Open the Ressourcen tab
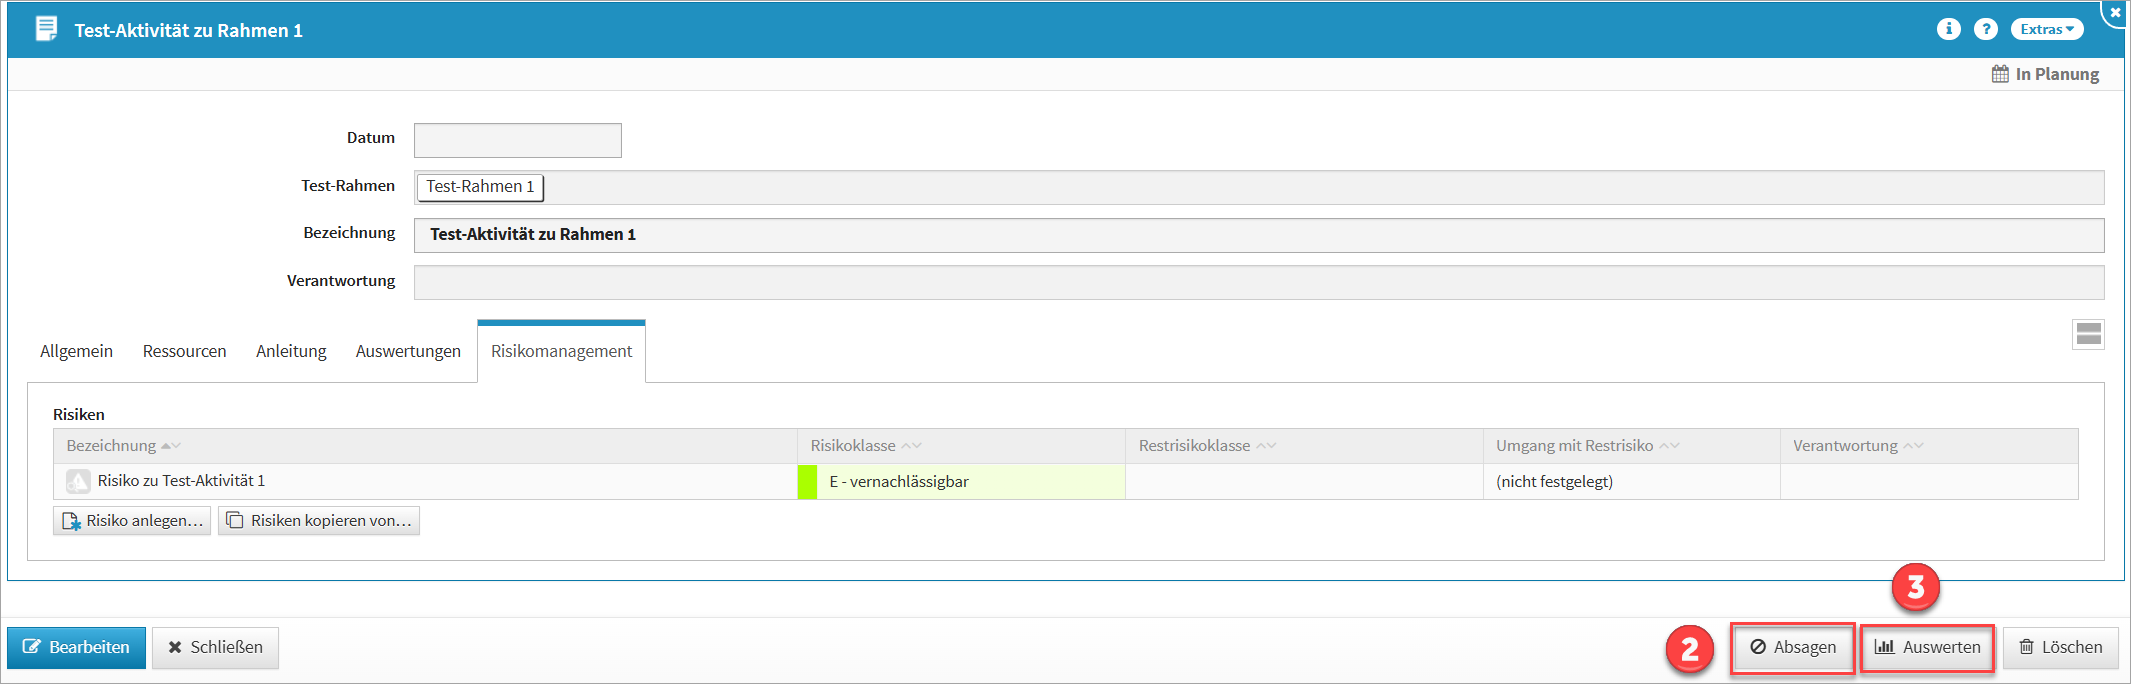The height and width of the screenshot is (684, 2131). pyautogui.click(x=184, y=351)
